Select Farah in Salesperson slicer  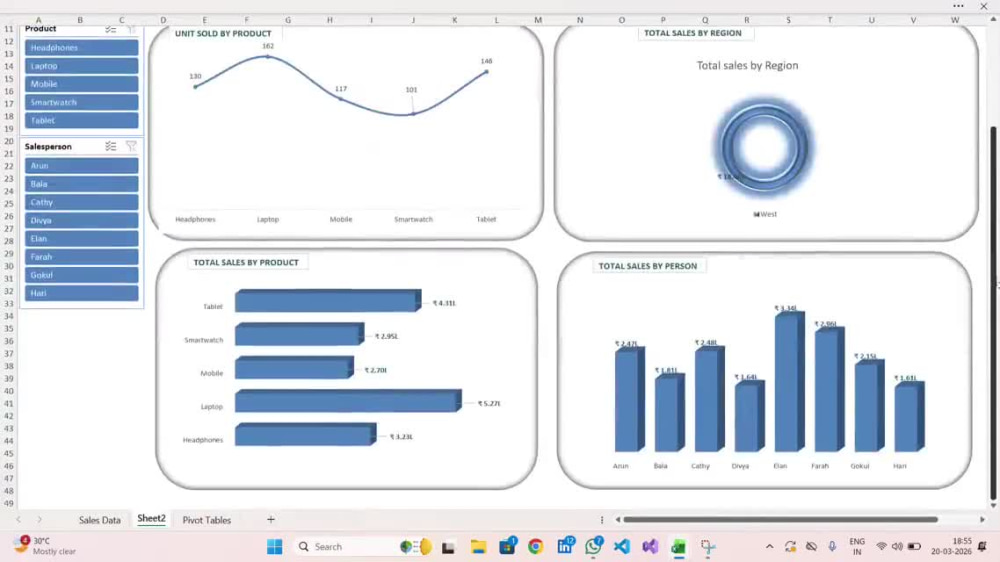click(82, 256)
